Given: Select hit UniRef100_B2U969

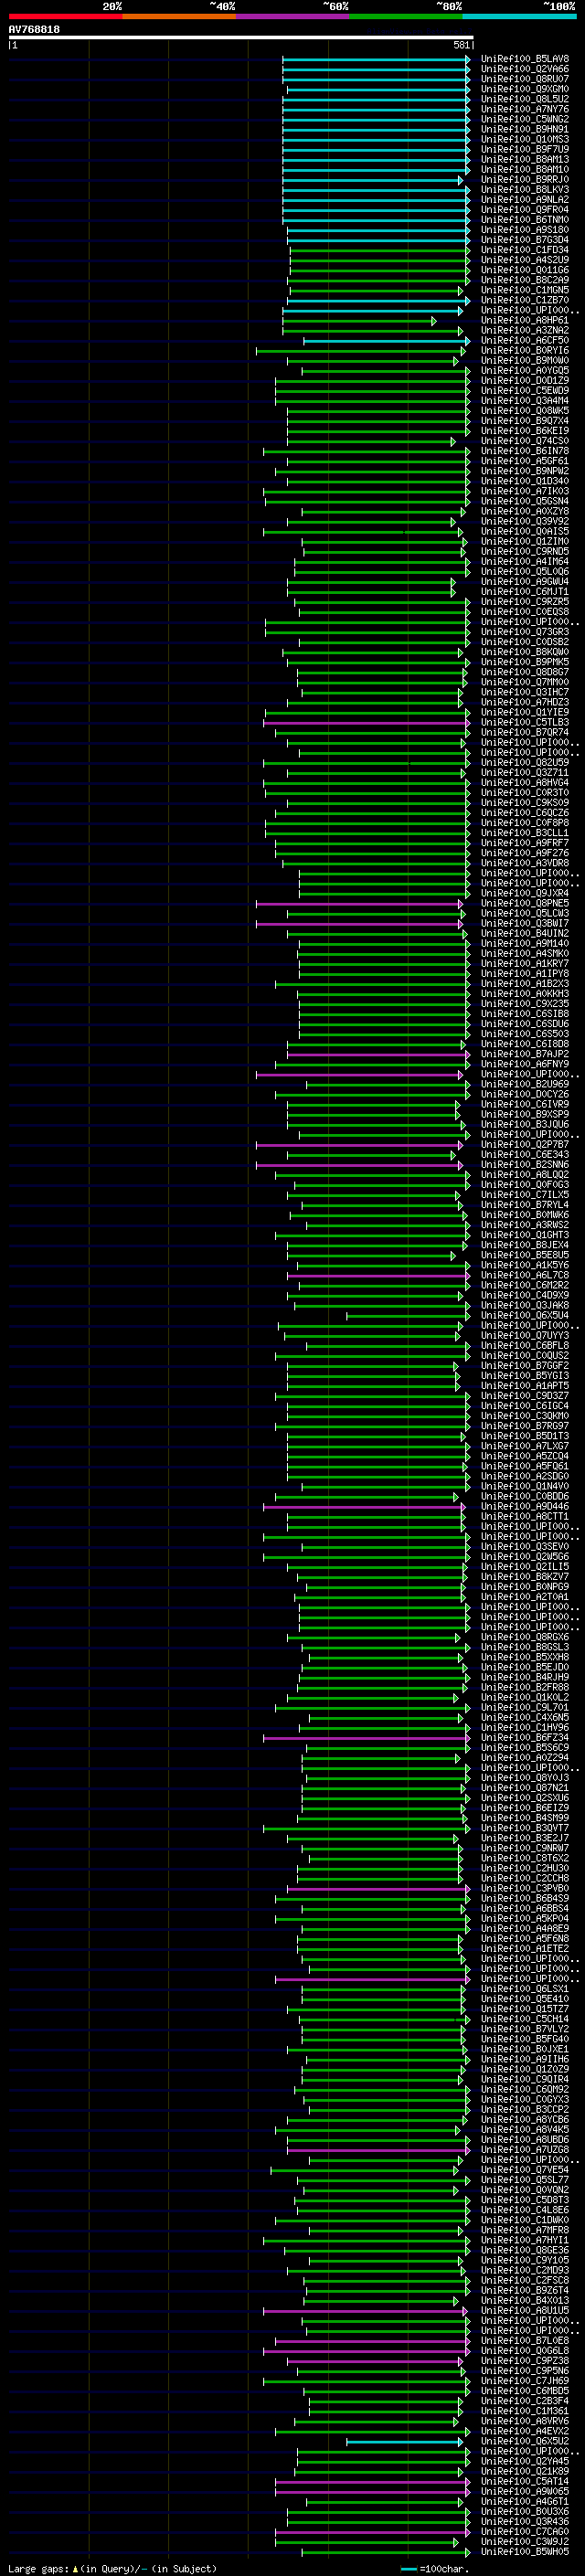Looking at the screenshot, I should click(524, 1084).
